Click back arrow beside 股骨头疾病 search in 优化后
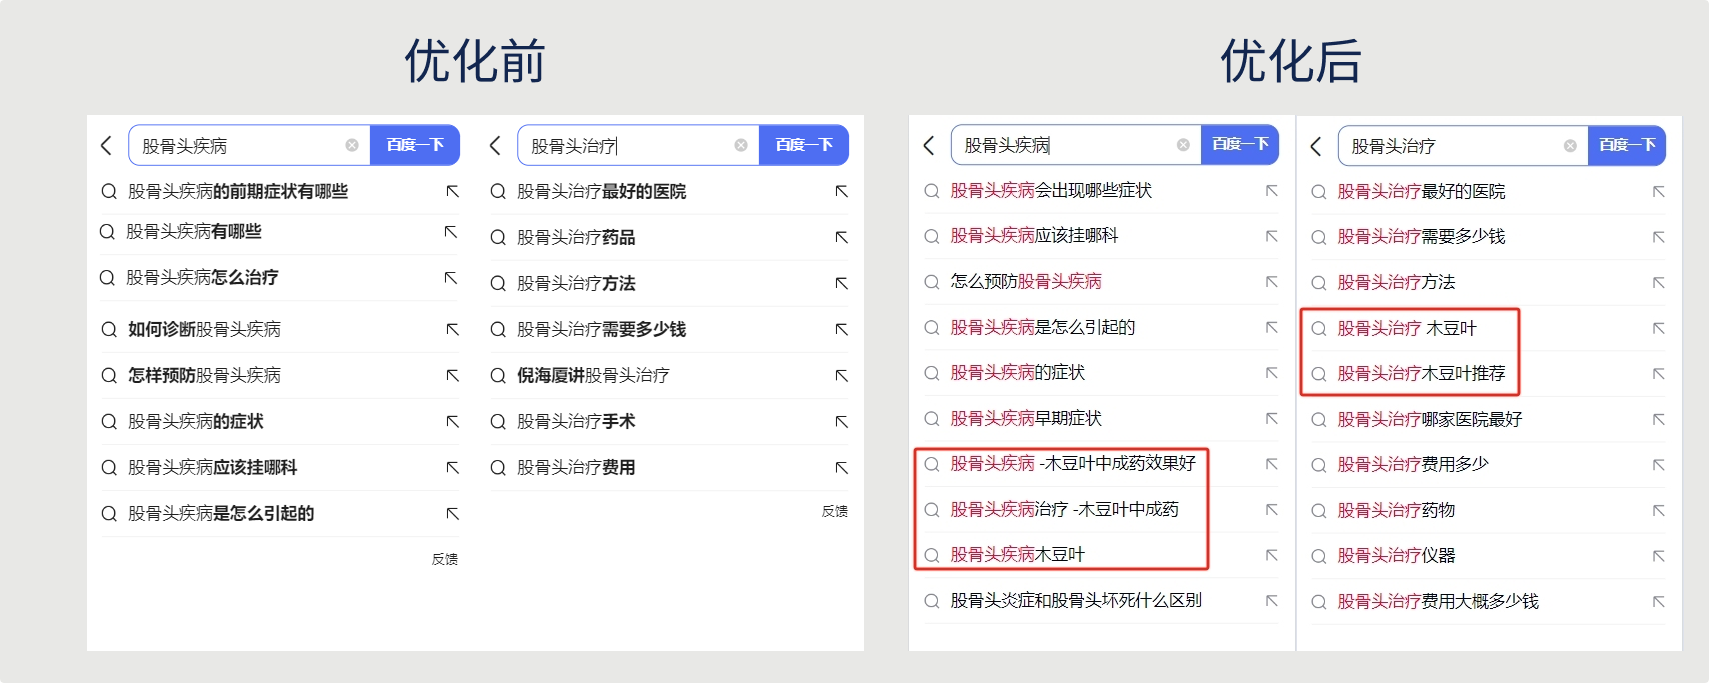Screen dimensions: 1709x683 (x=929, y=145)
